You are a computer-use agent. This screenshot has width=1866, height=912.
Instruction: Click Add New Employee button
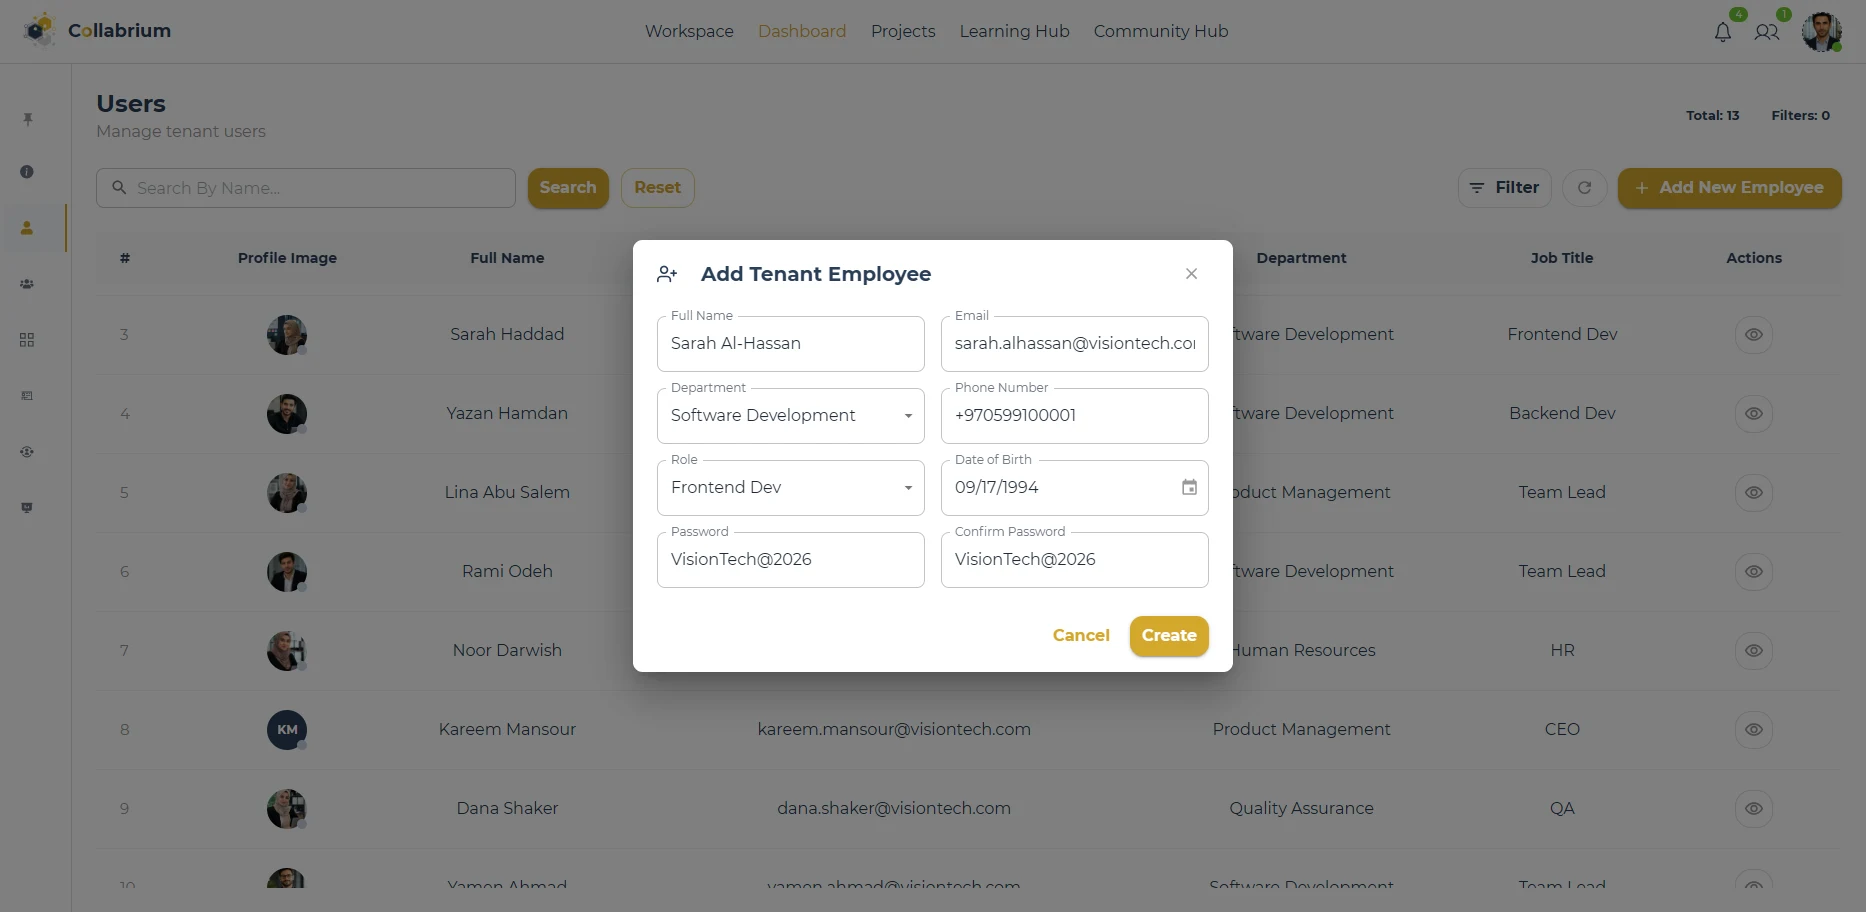[x=1729, y=188]
